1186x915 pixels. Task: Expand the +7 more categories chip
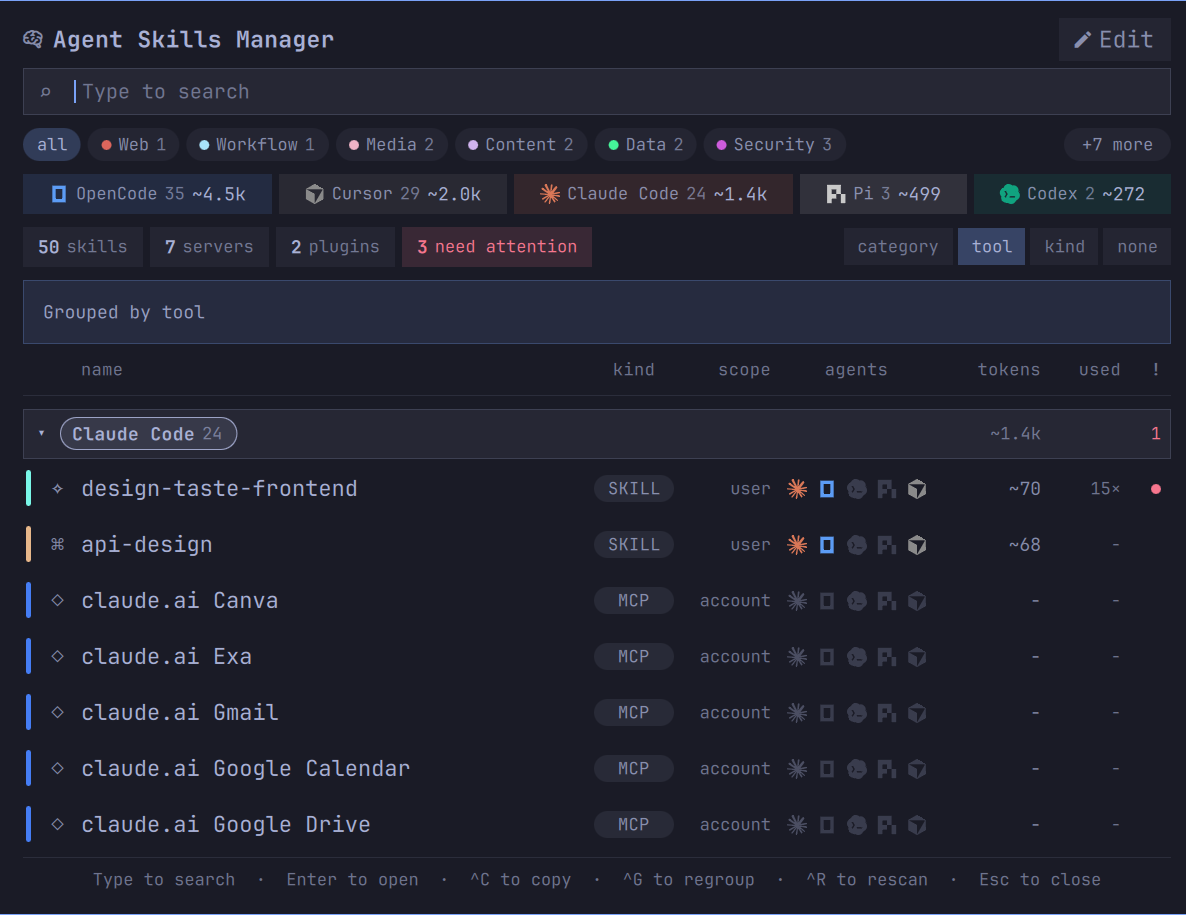click(x=1117, y=144)
